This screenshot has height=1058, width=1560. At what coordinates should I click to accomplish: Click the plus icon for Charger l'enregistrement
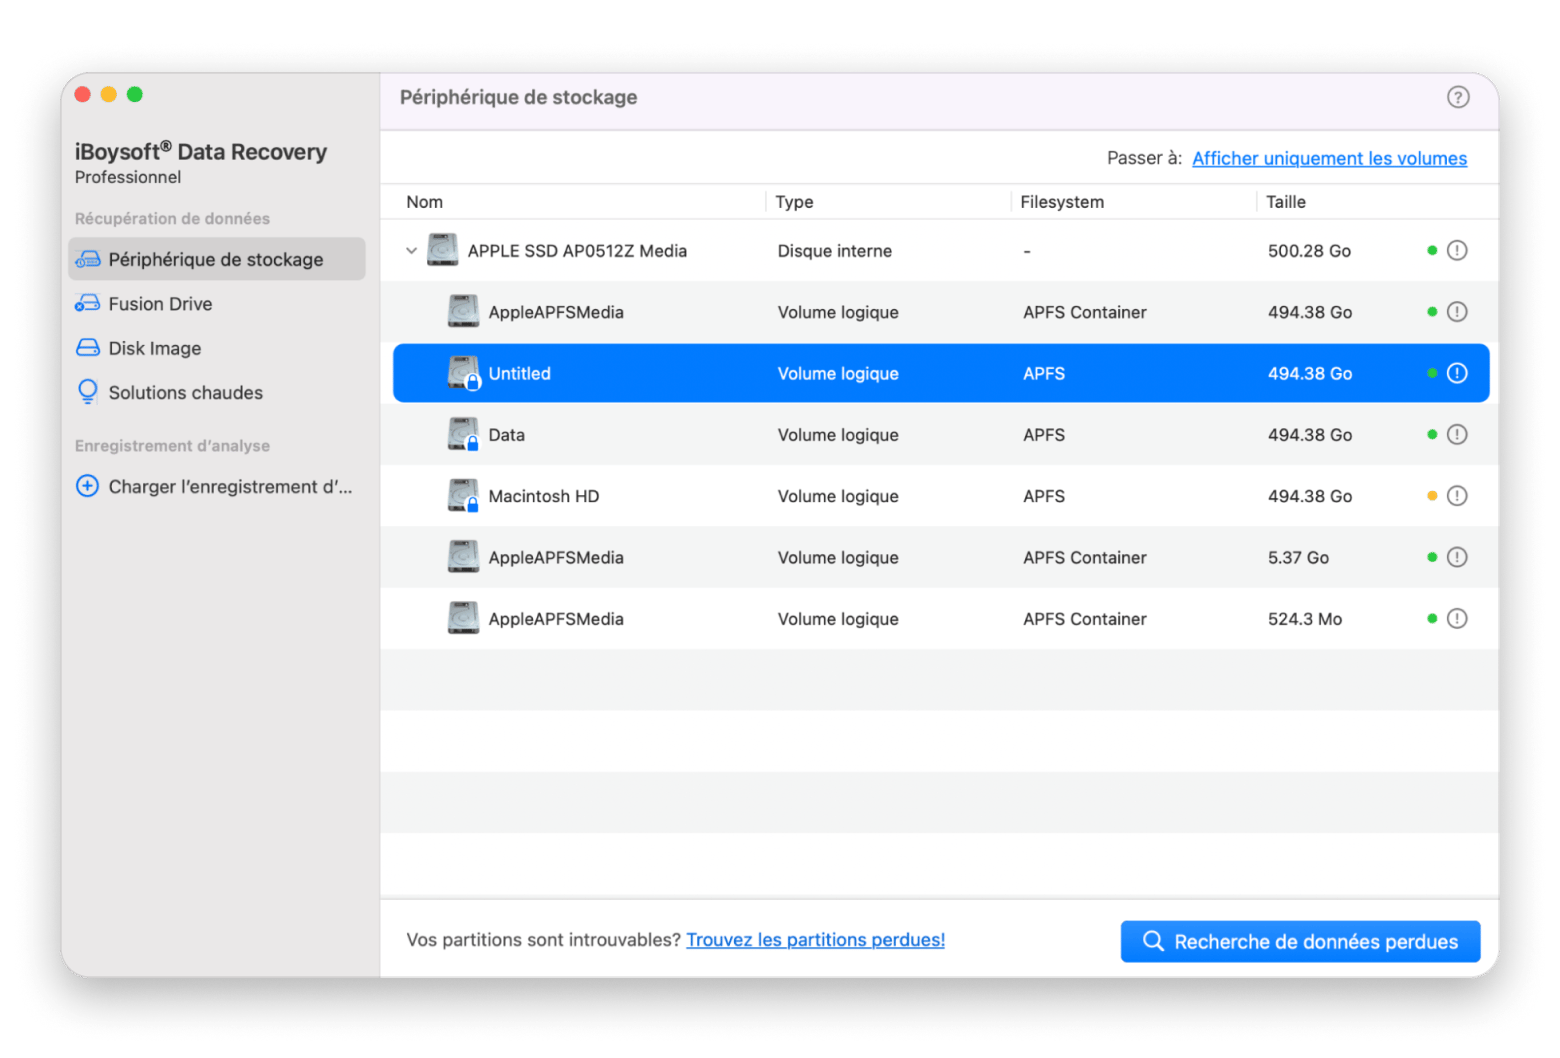point(88,486)
